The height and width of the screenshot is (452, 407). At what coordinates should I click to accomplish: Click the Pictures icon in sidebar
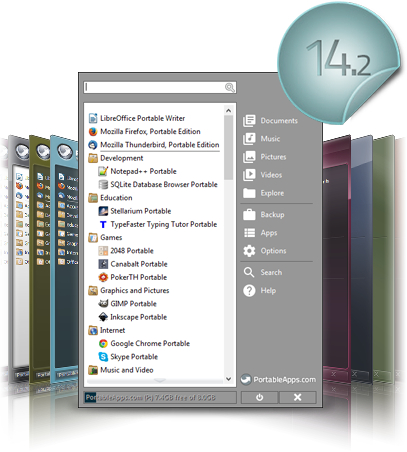[249, 157]
